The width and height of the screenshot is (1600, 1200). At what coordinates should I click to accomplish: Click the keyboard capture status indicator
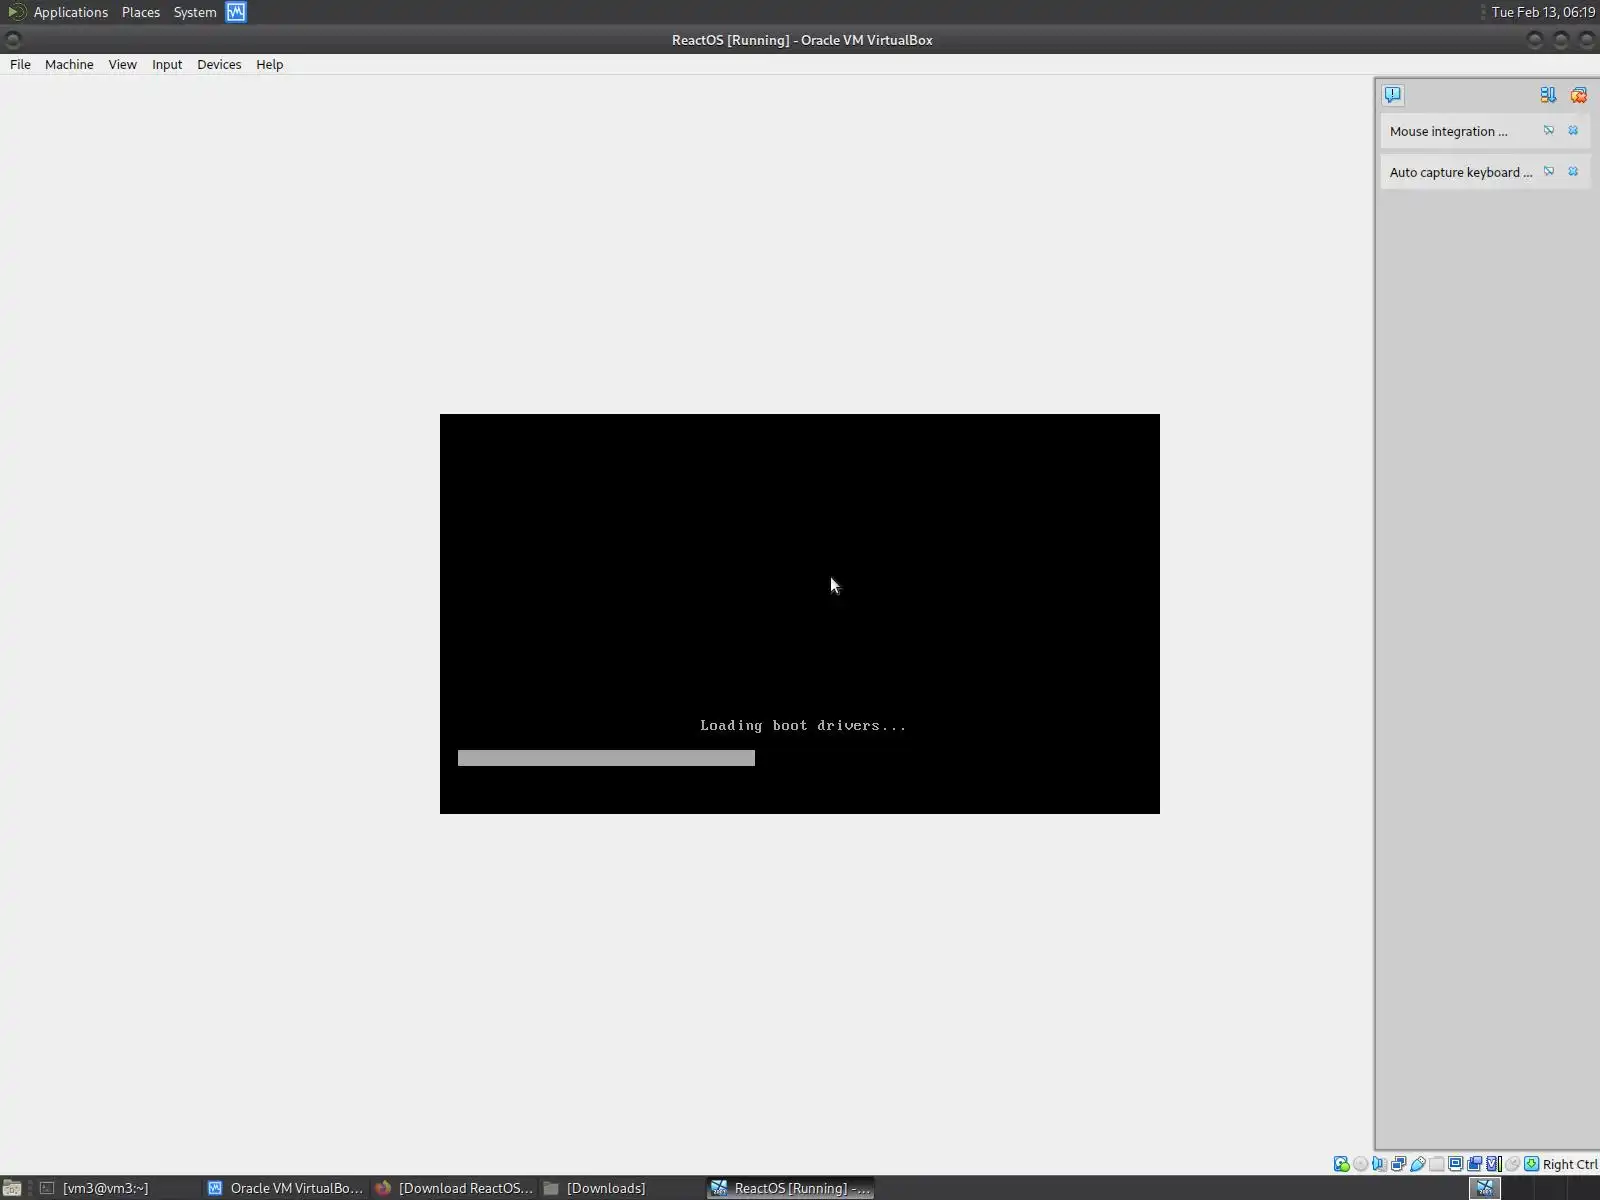(1532, 1164)
